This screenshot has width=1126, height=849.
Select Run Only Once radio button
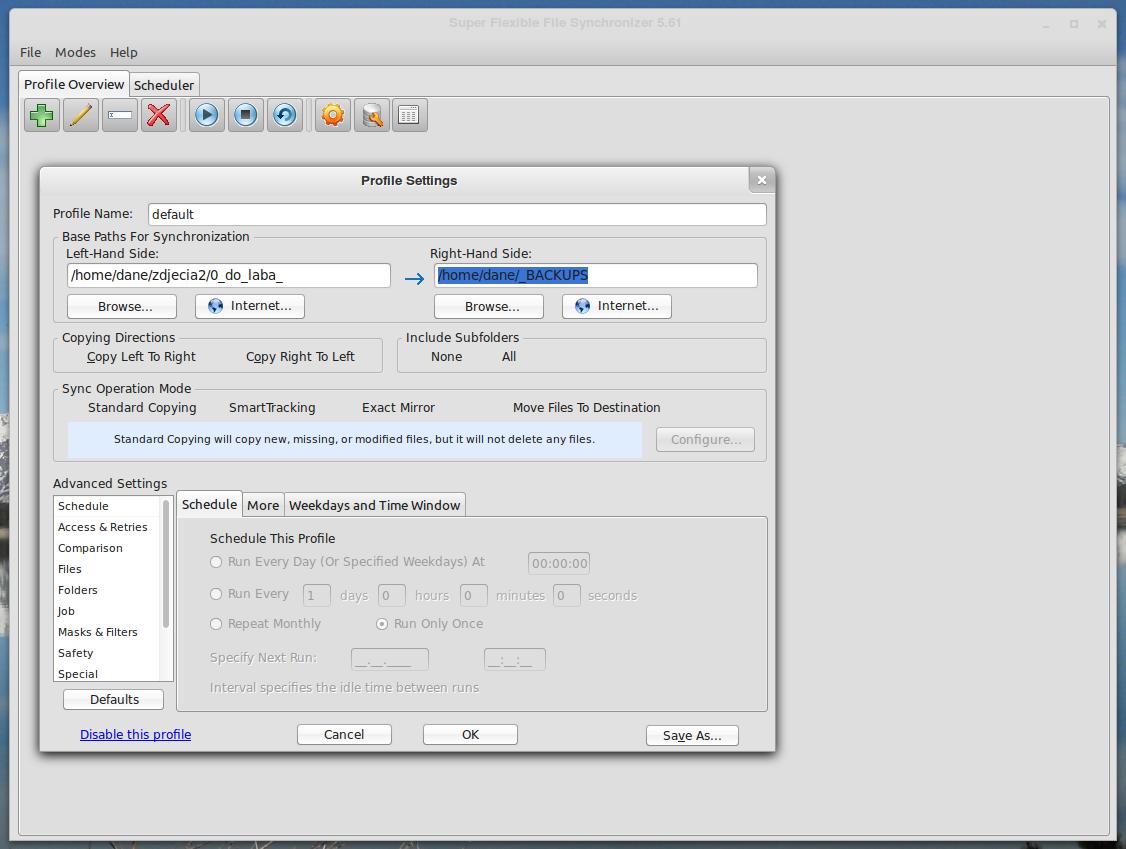pos(382,623)
